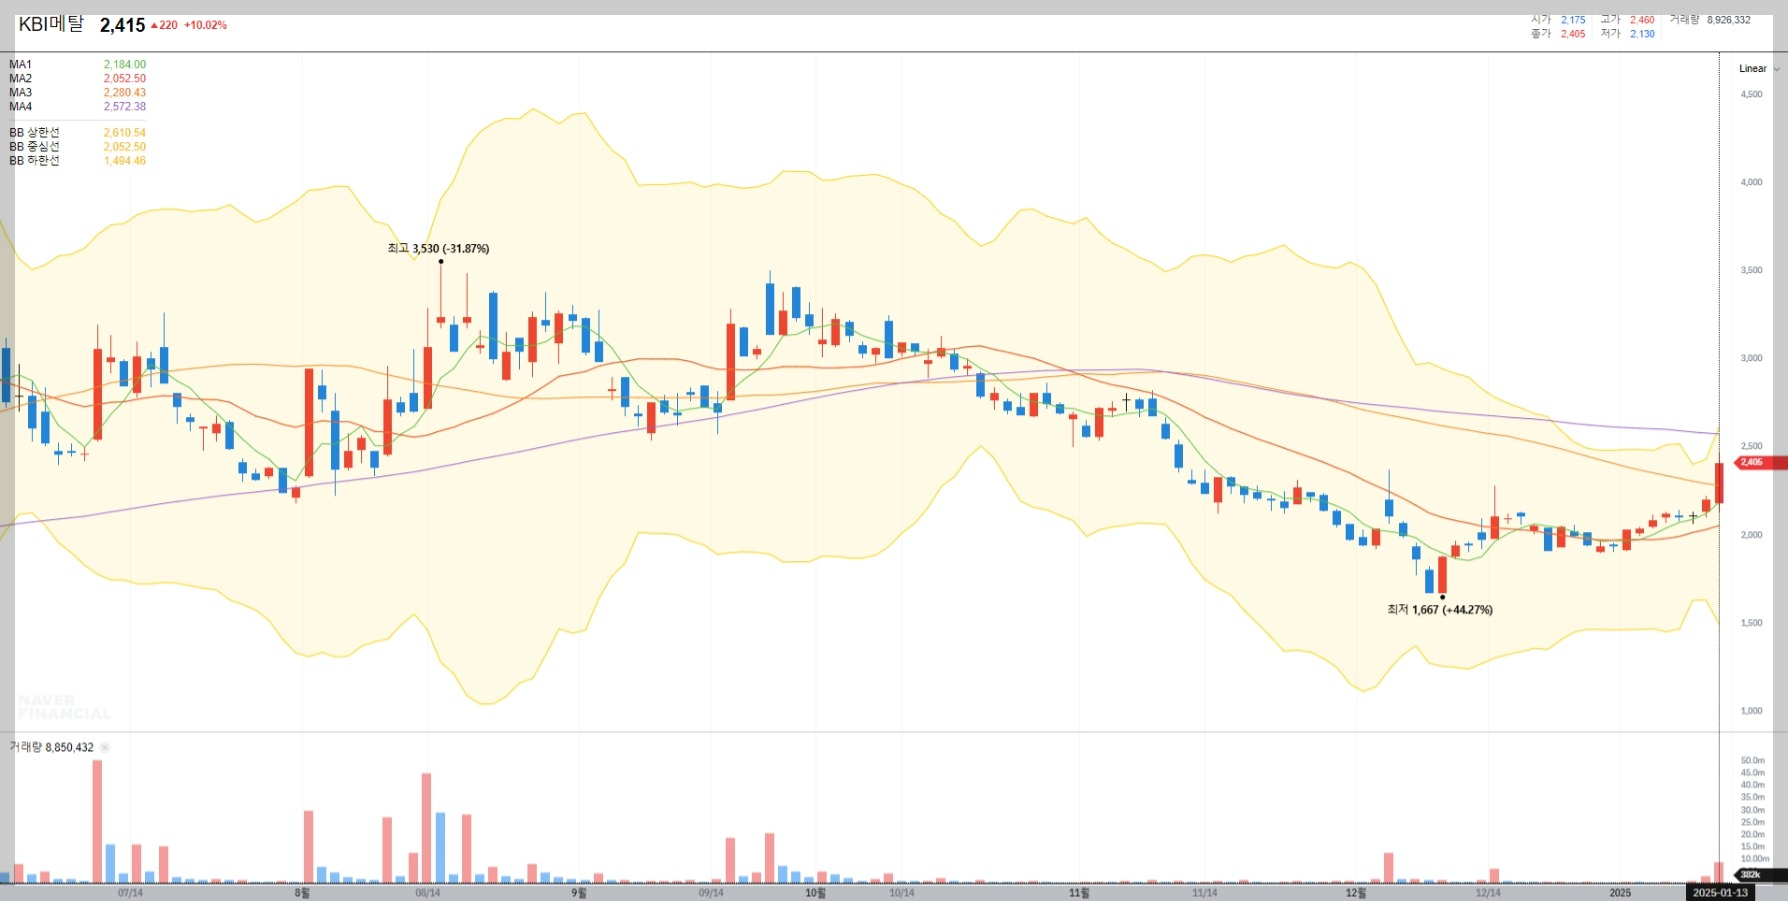The height and width of the screenshot is (901, 1788).
Task: Select the MA1 legend value 2,184.00
Action: [x=125, y=64]
